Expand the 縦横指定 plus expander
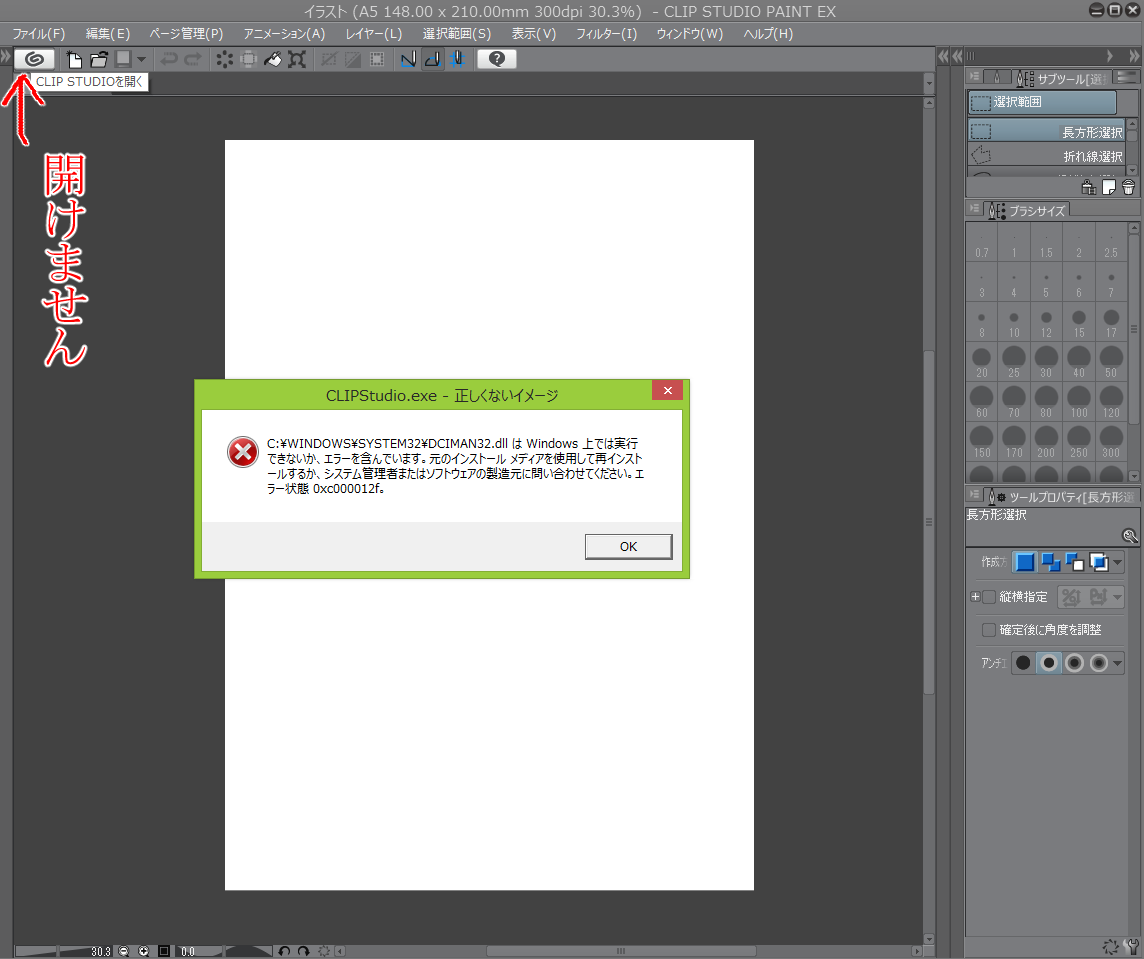 (975, 597)
